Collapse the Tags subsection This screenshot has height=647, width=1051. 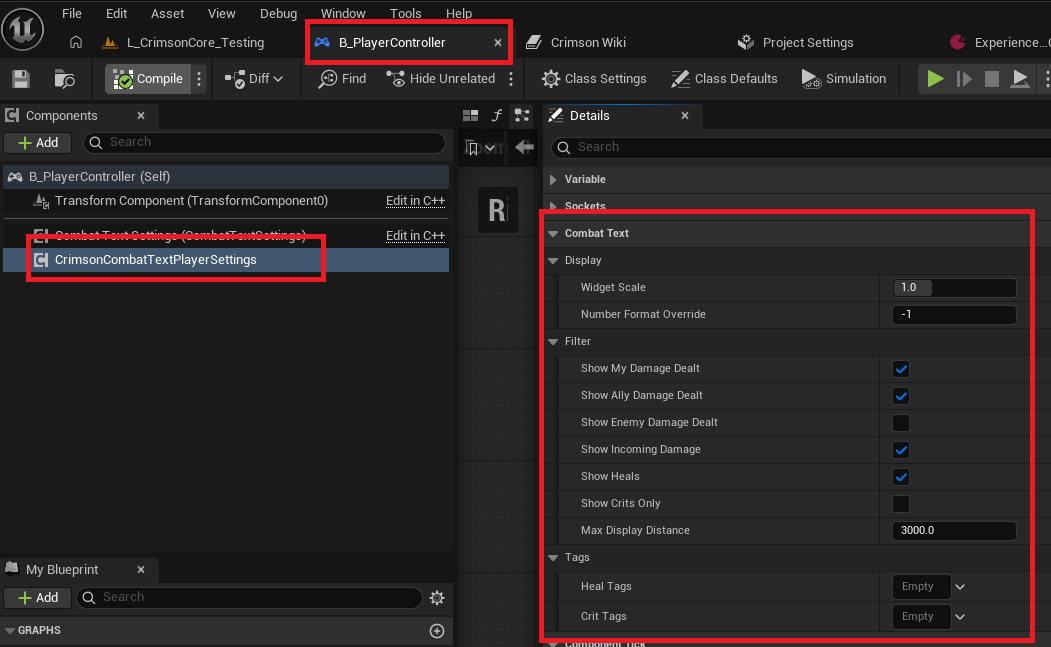click(553, 557)
